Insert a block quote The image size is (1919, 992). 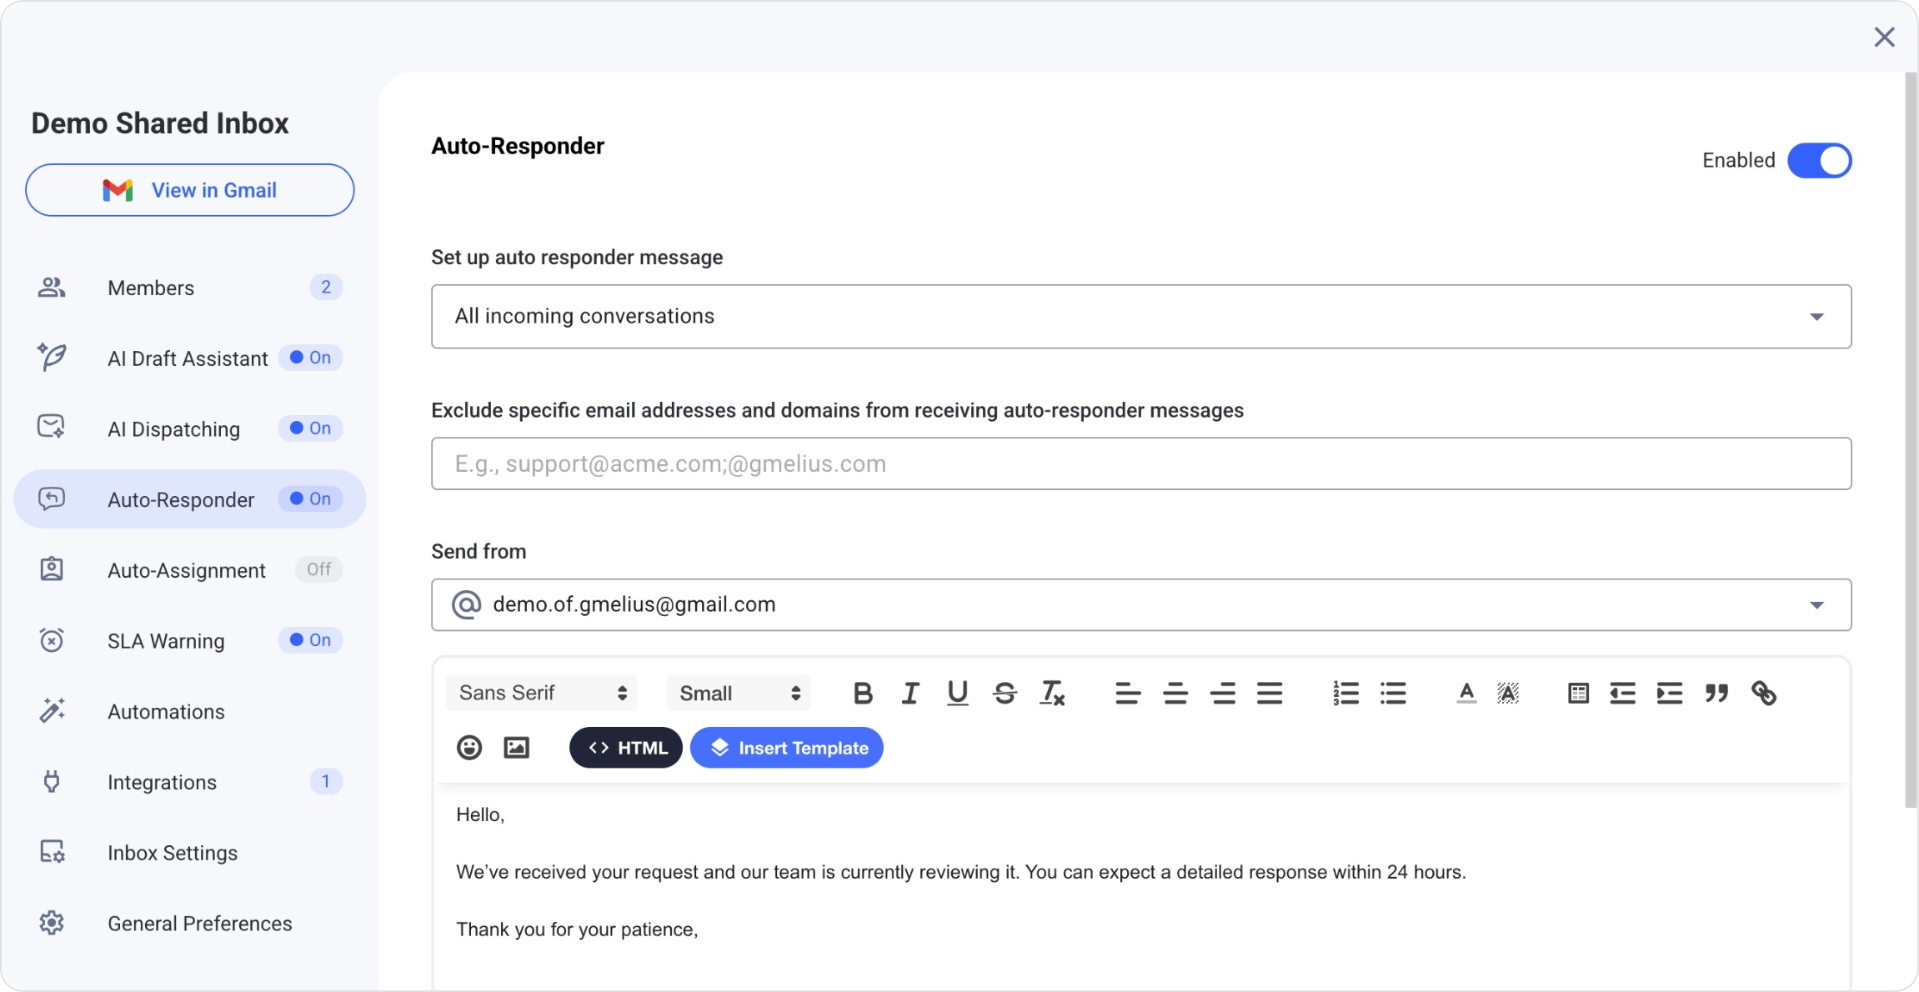(x=1717, y=693)
